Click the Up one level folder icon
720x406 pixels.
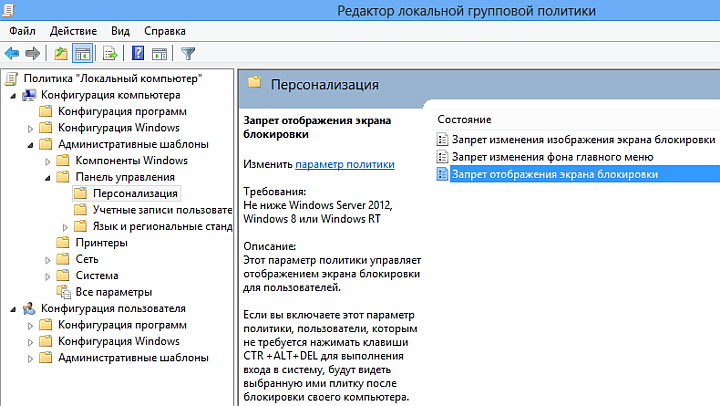pyautogui.click(x=61, y=53)
